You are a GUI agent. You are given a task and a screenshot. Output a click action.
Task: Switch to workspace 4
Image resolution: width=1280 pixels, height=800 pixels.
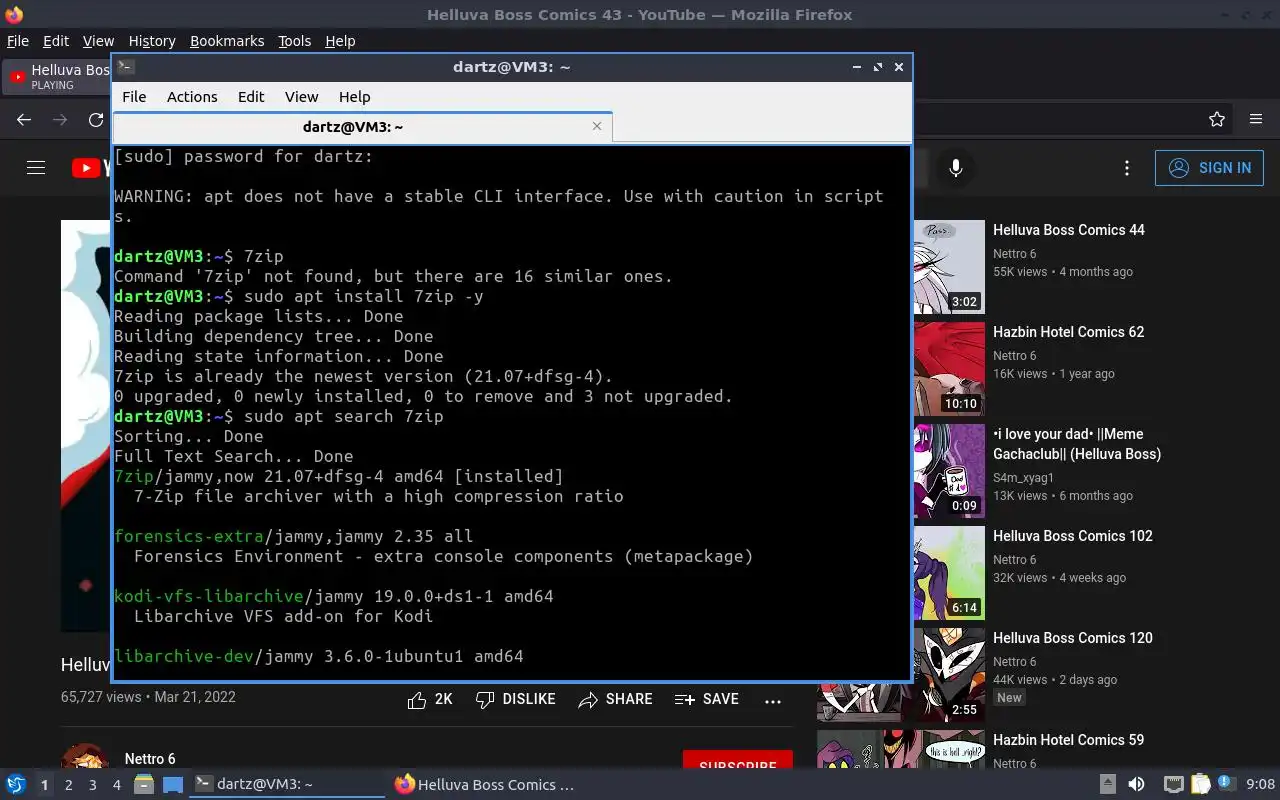[116, 785]
